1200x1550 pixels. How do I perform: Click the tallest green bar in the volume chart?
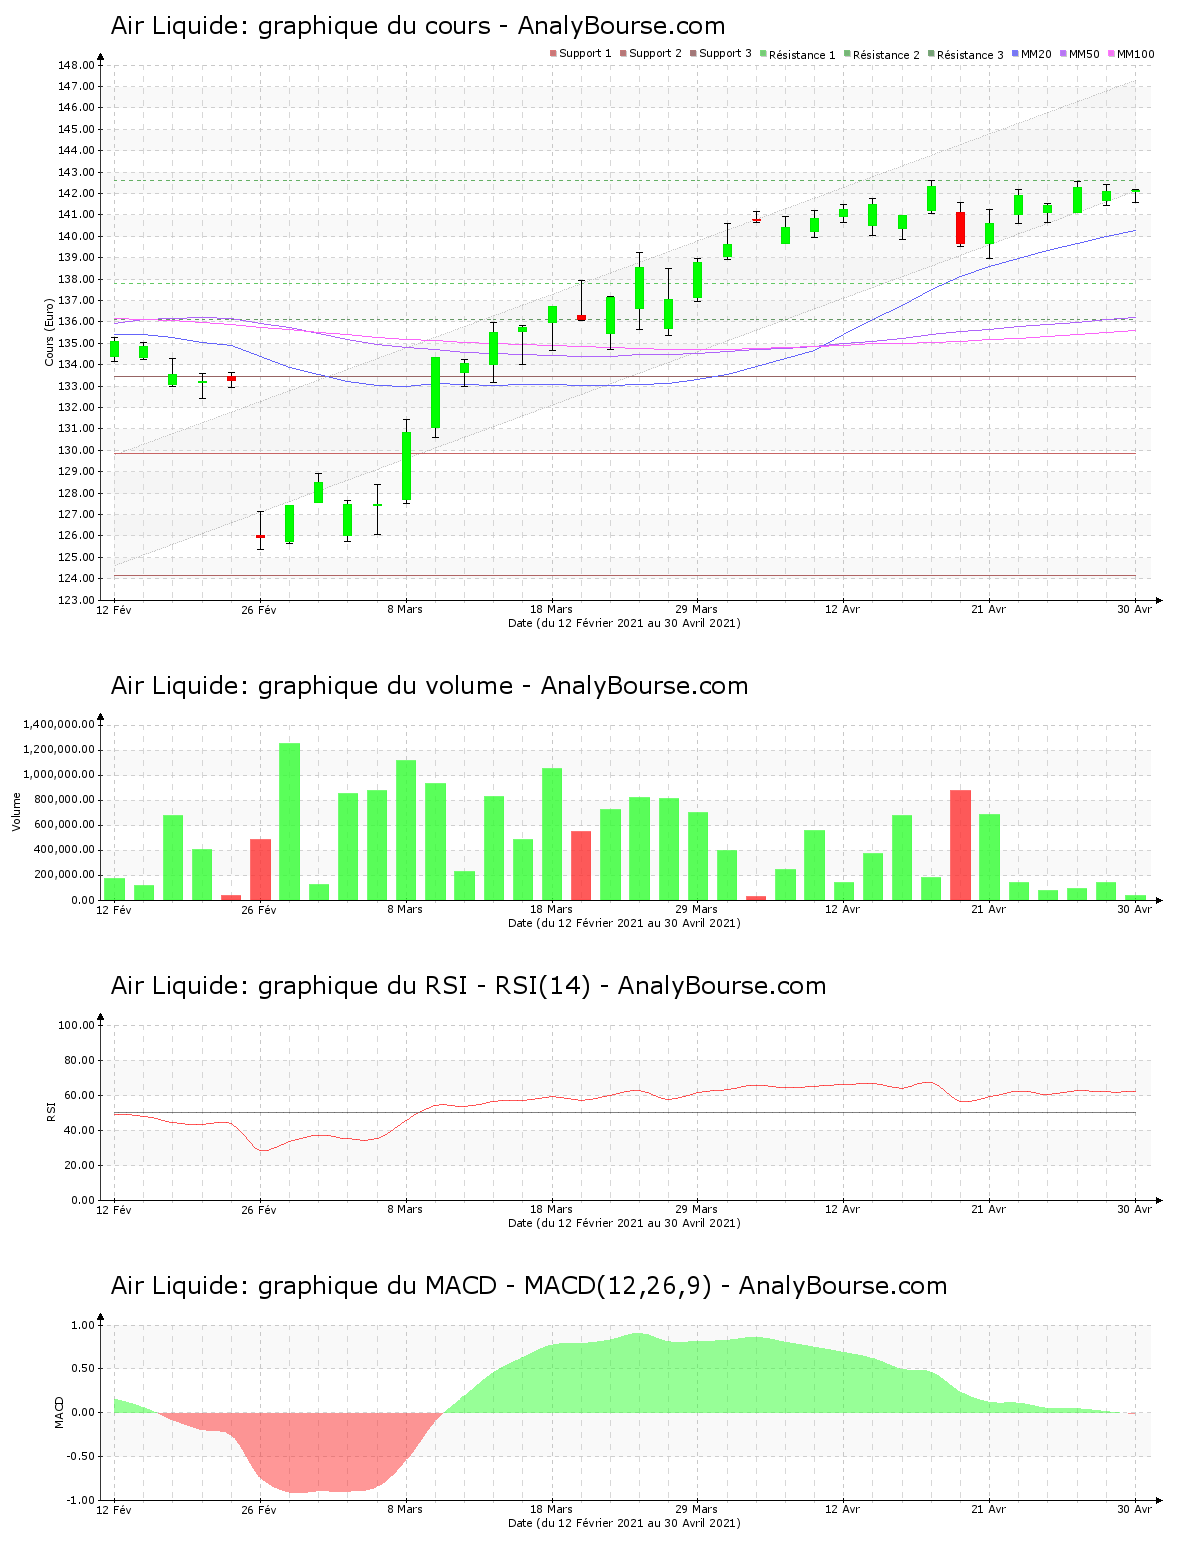click(289, 821)
